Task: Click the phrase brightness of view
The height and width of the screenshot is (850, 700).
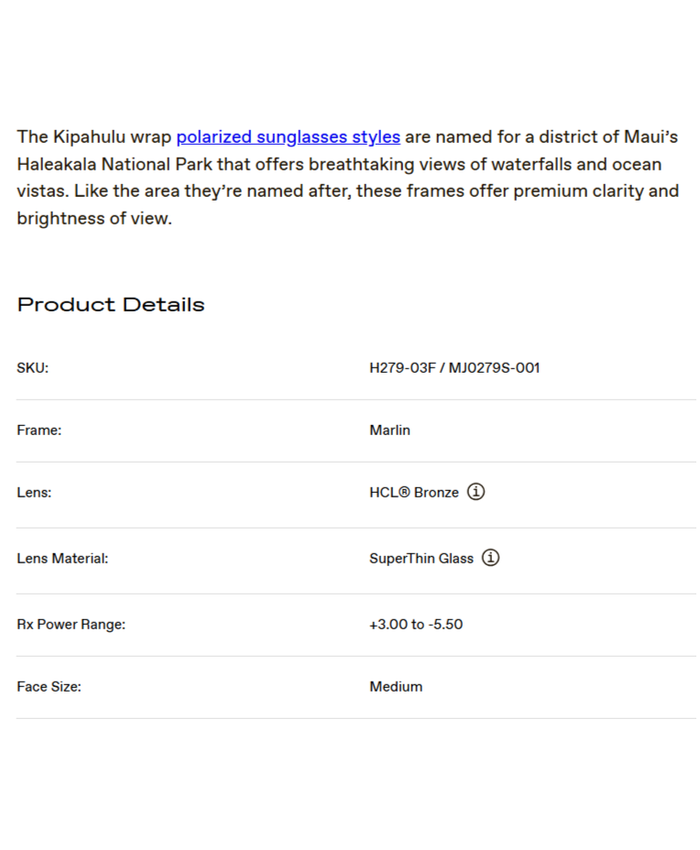Action: coord(94,218)
